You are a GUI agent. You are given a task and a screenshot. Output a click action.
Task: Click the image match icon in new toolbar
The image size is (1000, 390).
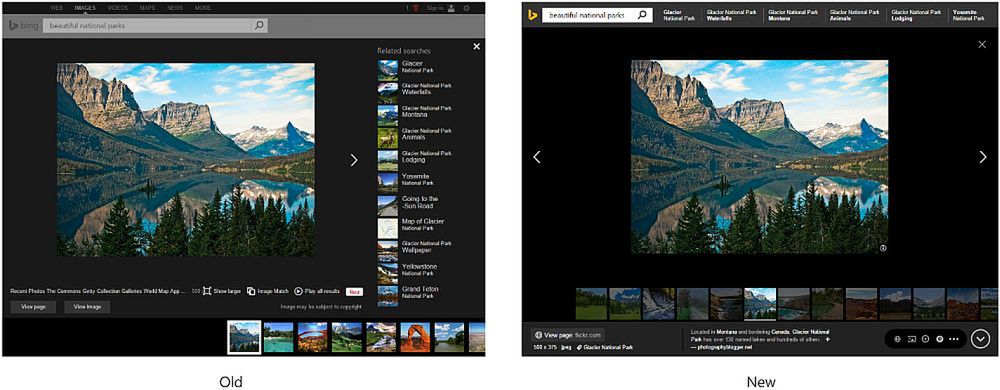click(911, 339)
